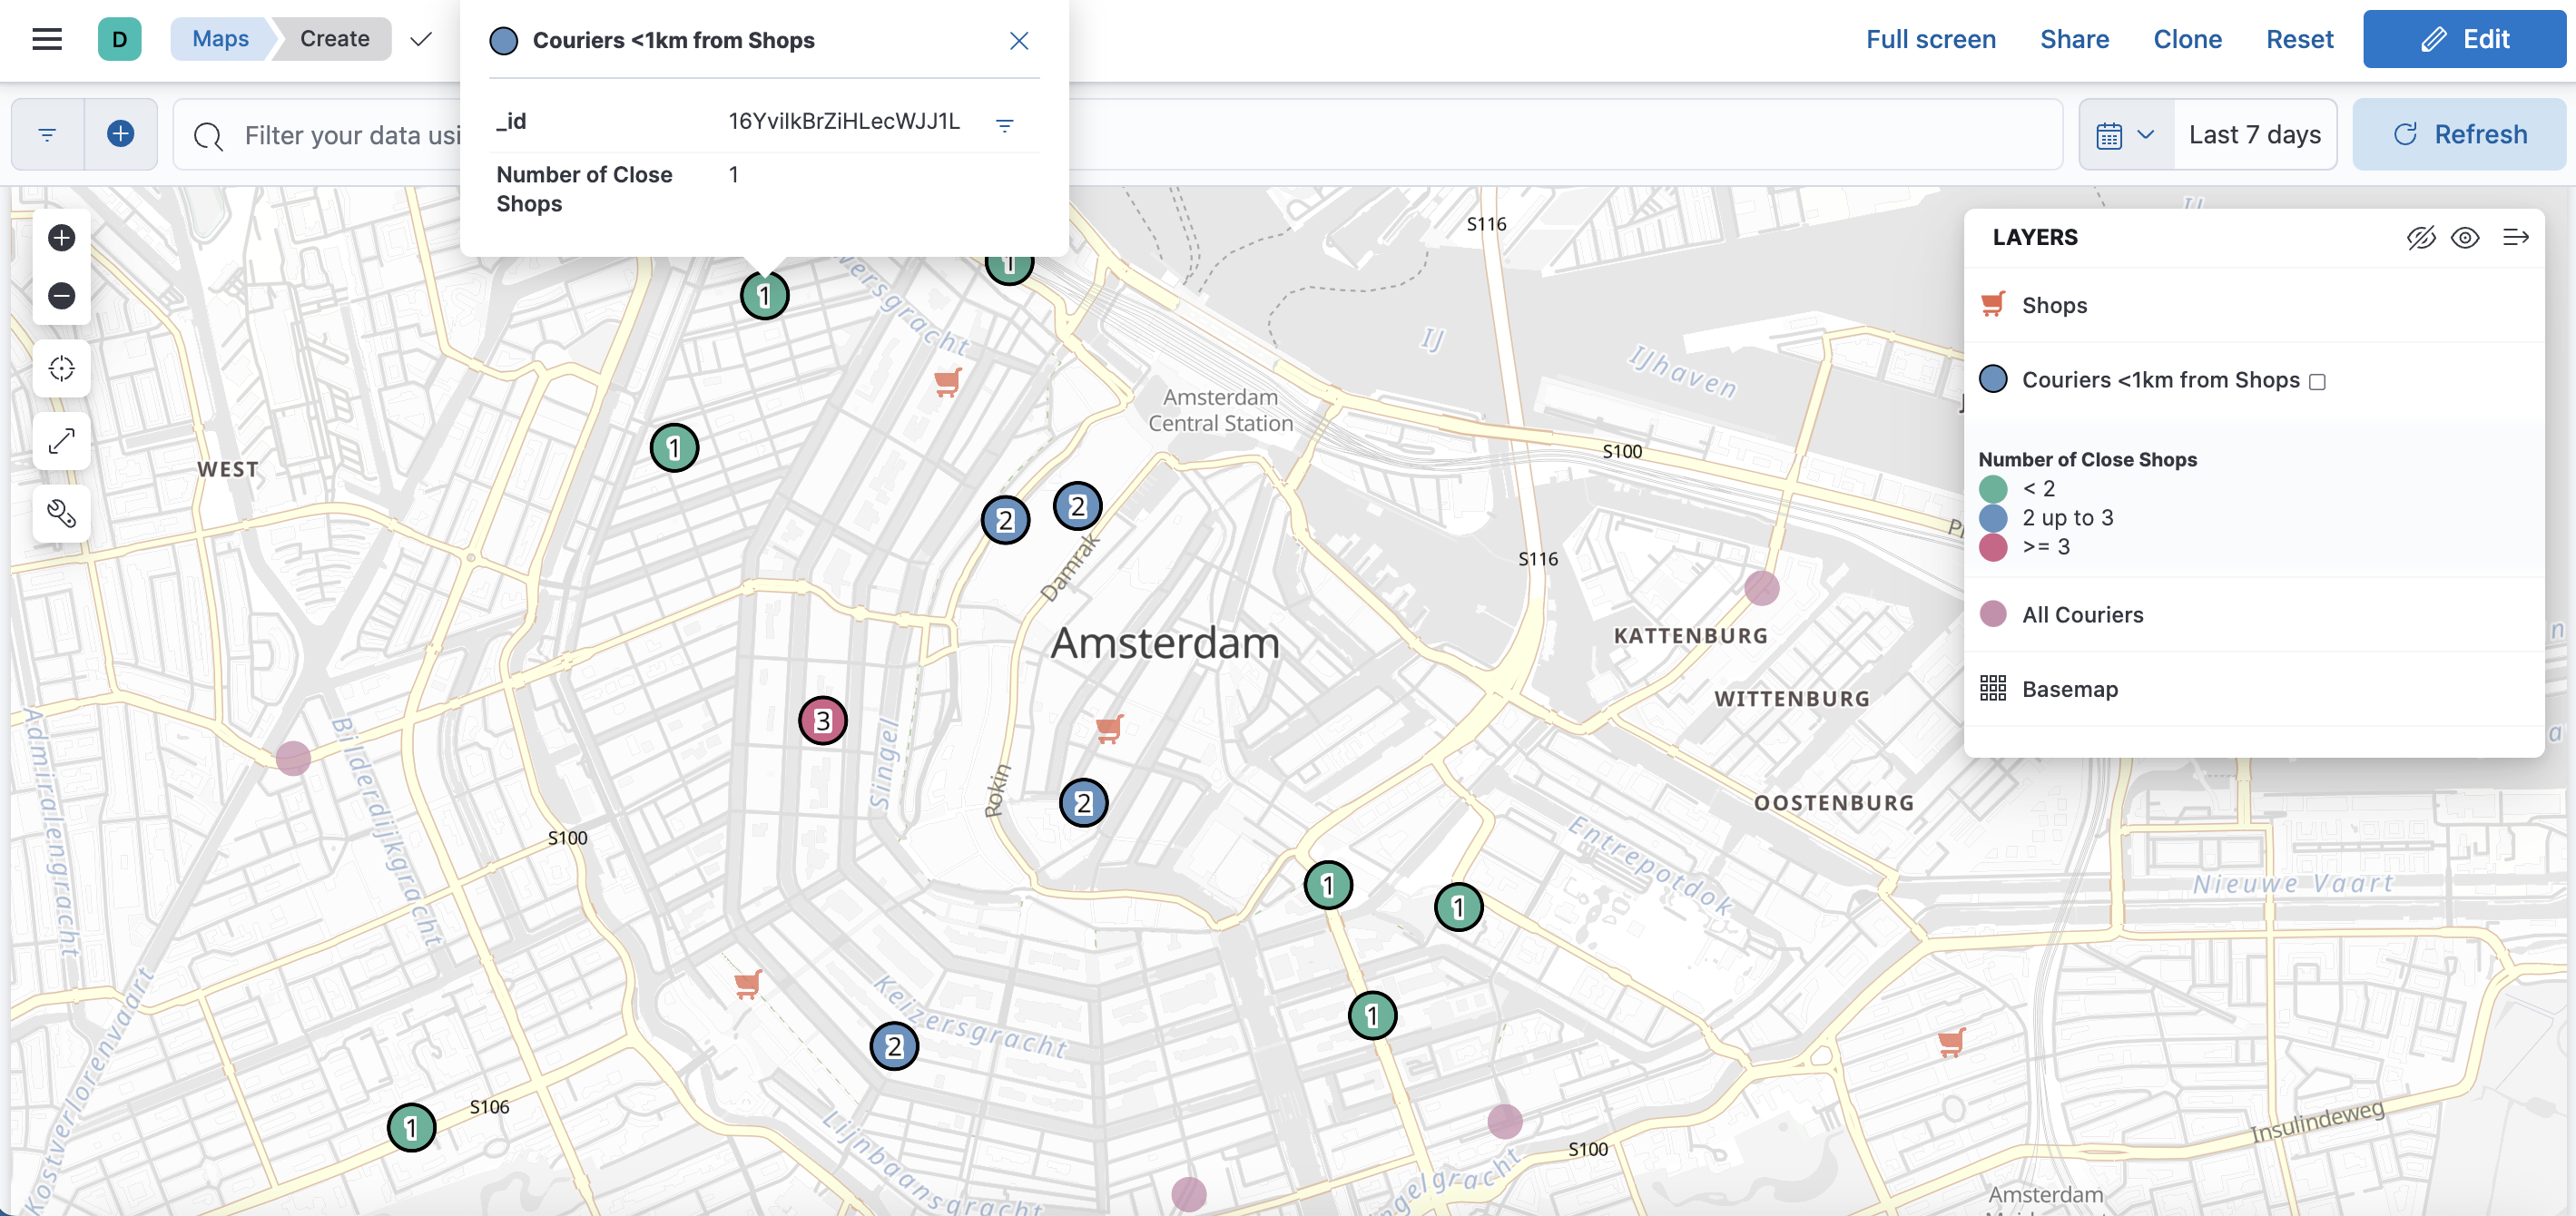
Task: Click the green '< 2' legend swatch
Action: (1992, 488)
